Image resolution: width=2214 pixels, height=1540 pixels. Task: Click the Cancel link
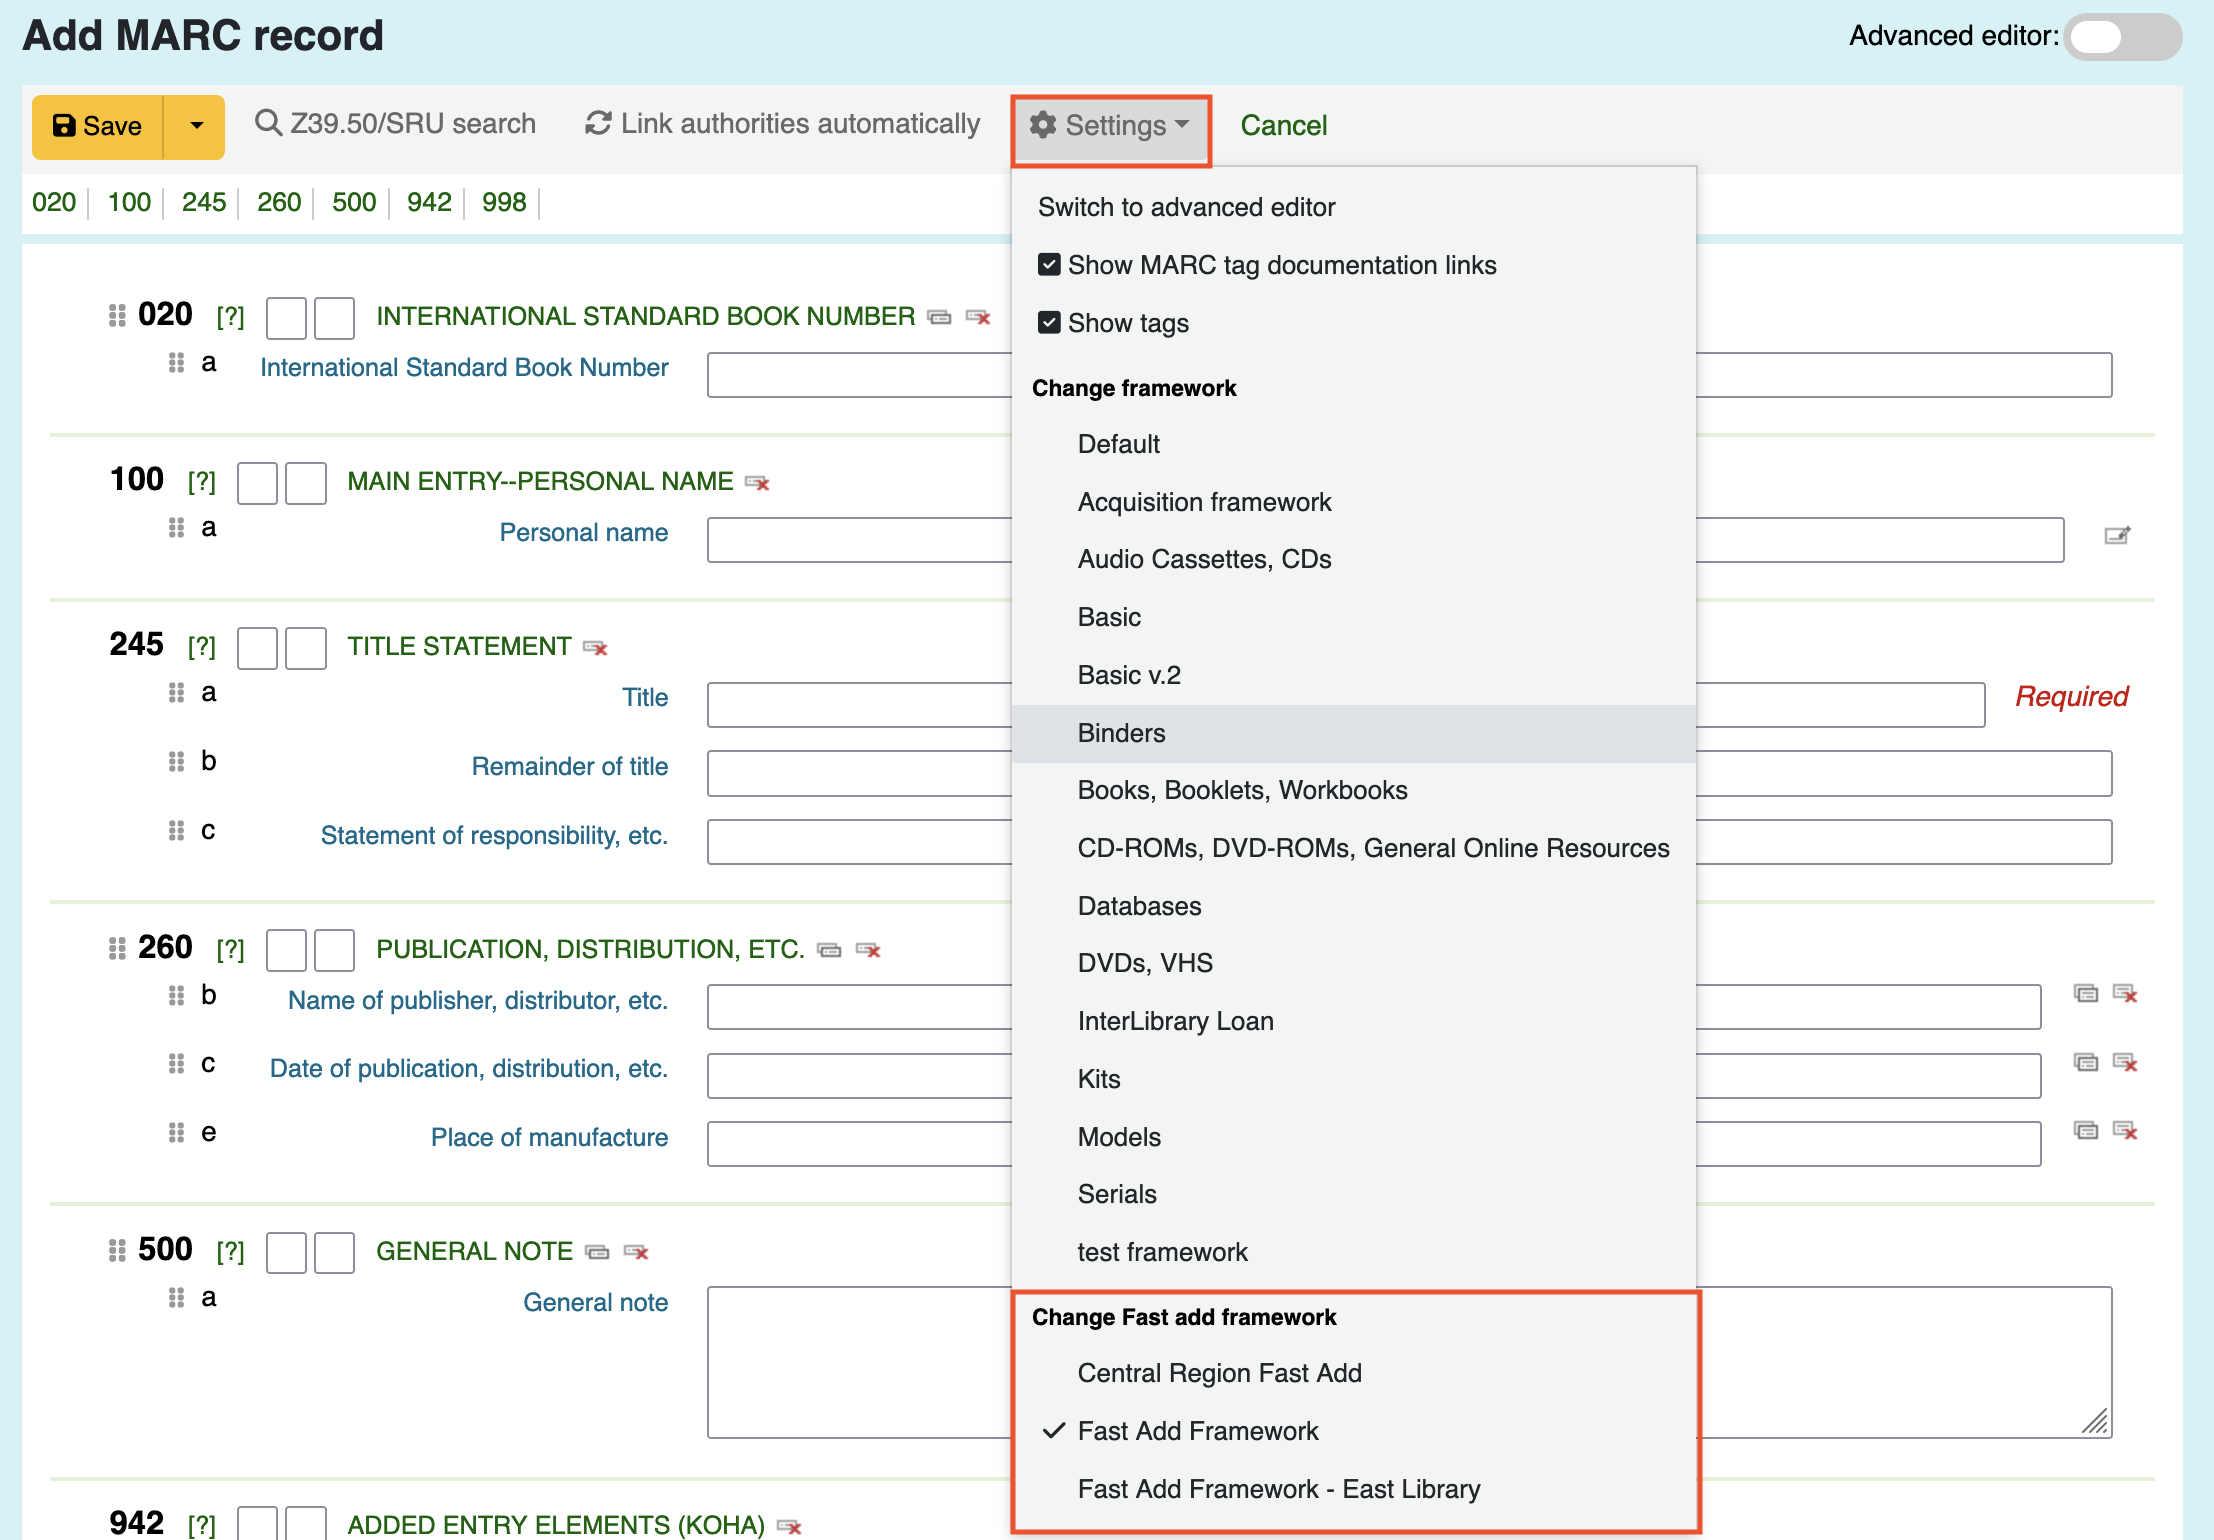[1284, 126]
